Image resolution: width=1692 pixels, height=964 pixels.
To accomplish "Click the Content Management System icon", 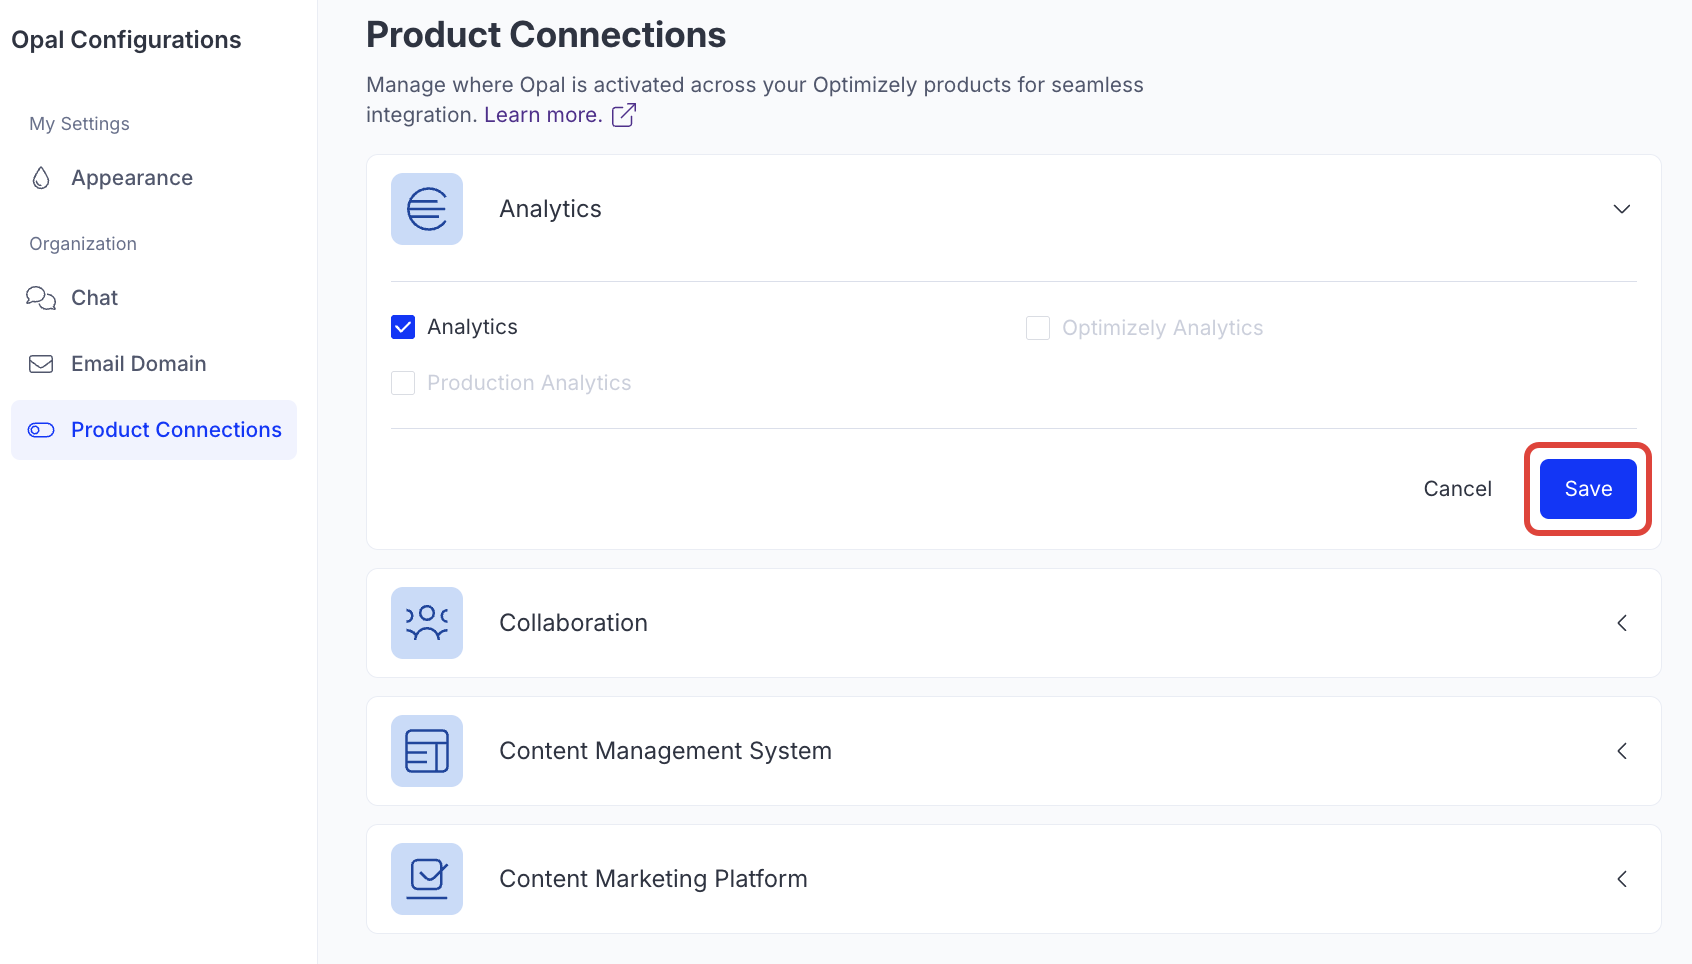I will (427, 751).
